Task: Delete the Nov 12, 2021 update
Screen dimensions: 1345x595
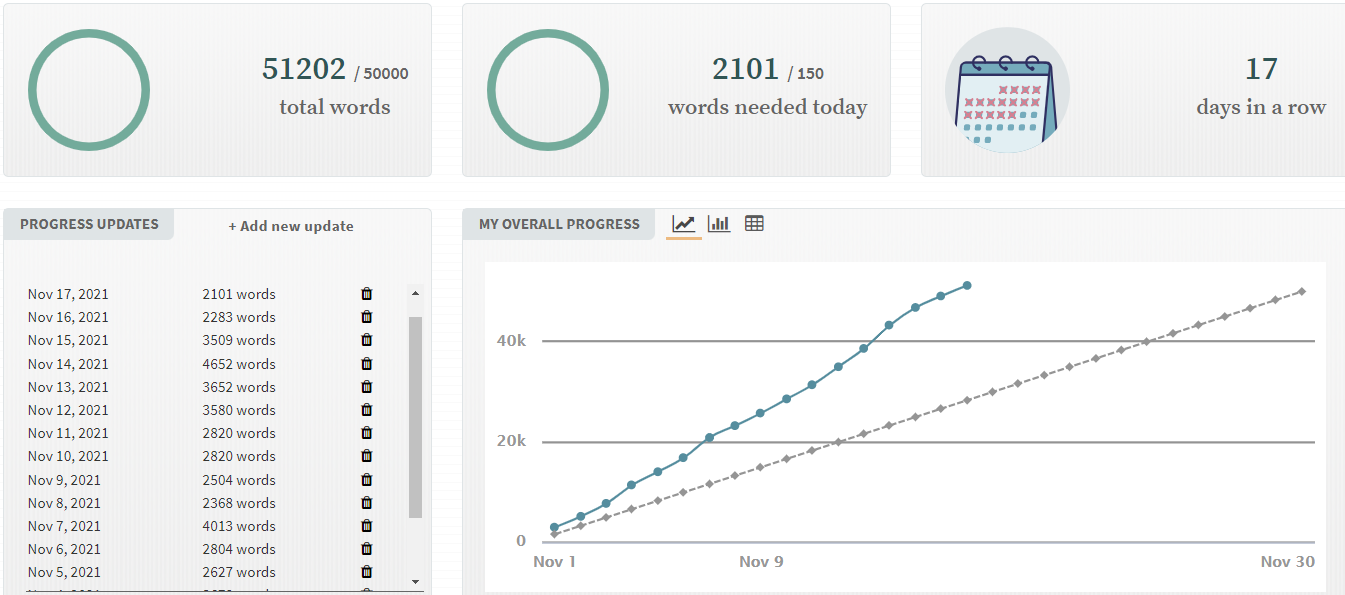Action: click(x=367, y=410)
